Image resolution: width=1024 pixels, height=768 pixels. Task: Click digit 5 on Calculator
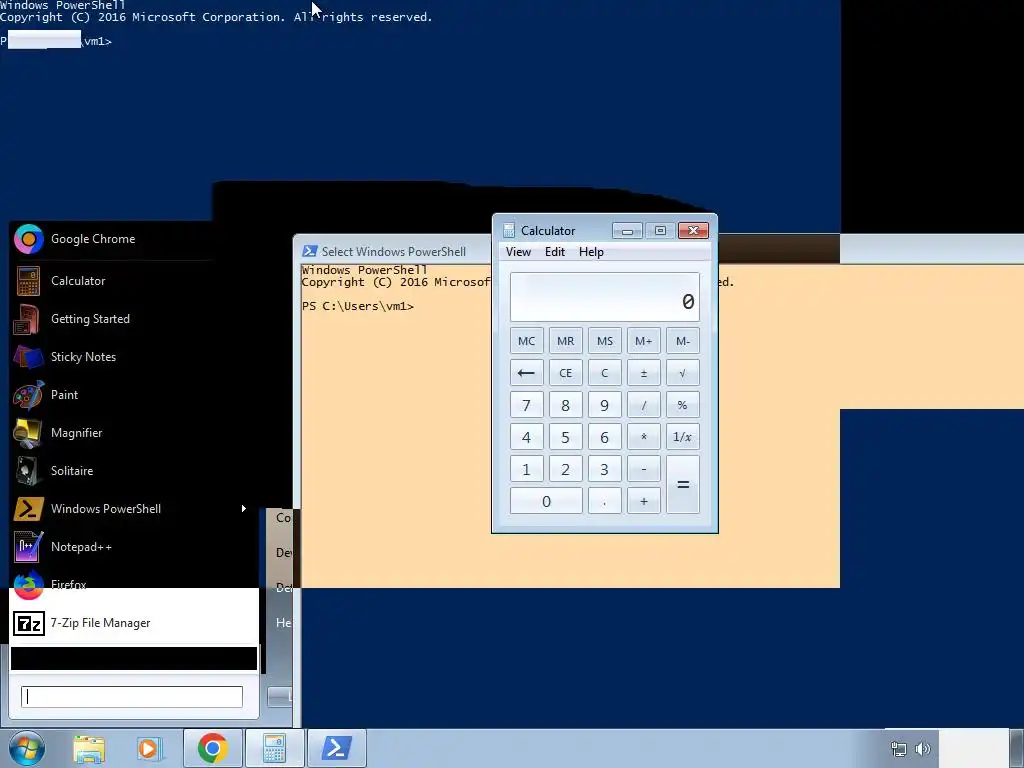(x=566, y=437)
